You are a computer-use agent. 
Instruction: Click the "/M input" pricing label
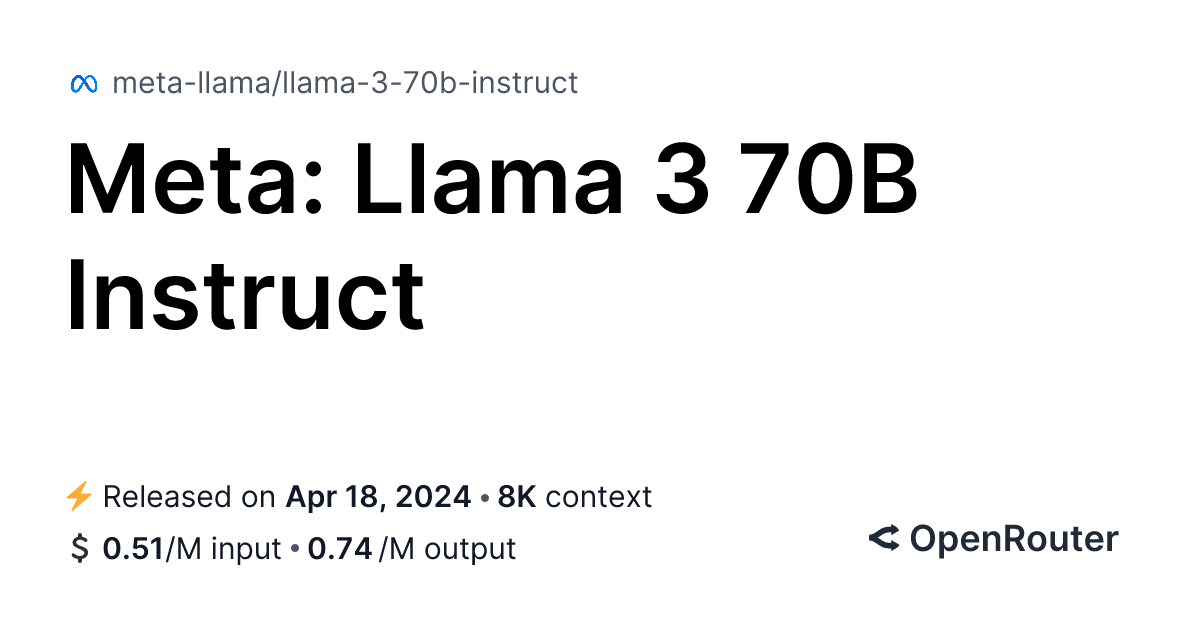click(x=223, y=549)
